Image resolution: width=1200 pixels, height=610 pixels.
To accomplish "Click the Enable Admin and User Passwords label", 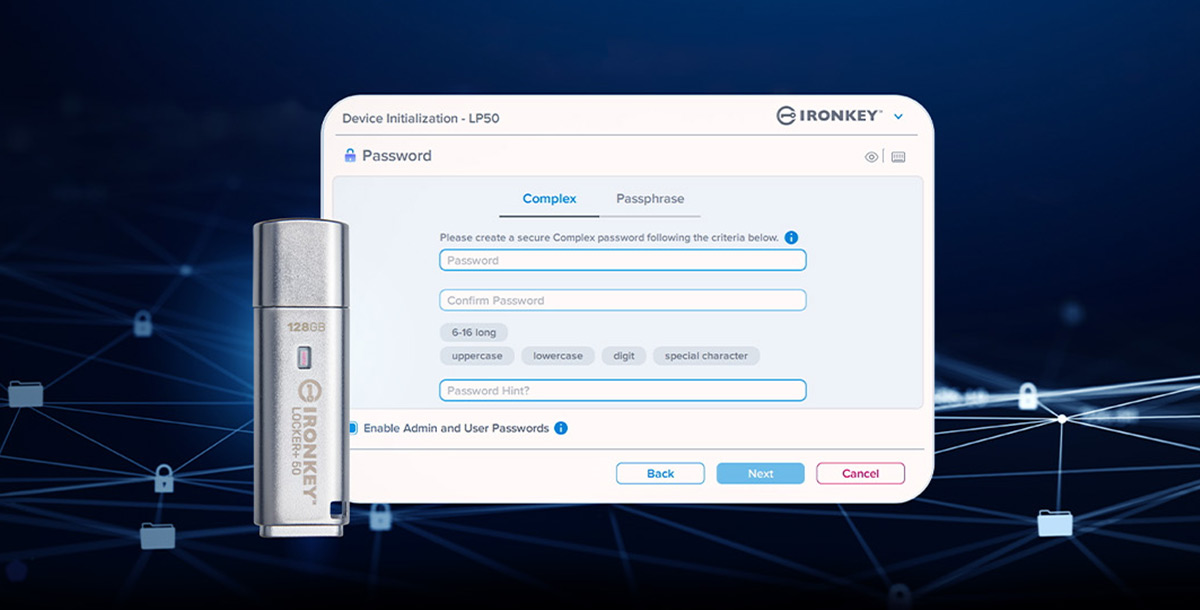I will (x=456, y=428).
